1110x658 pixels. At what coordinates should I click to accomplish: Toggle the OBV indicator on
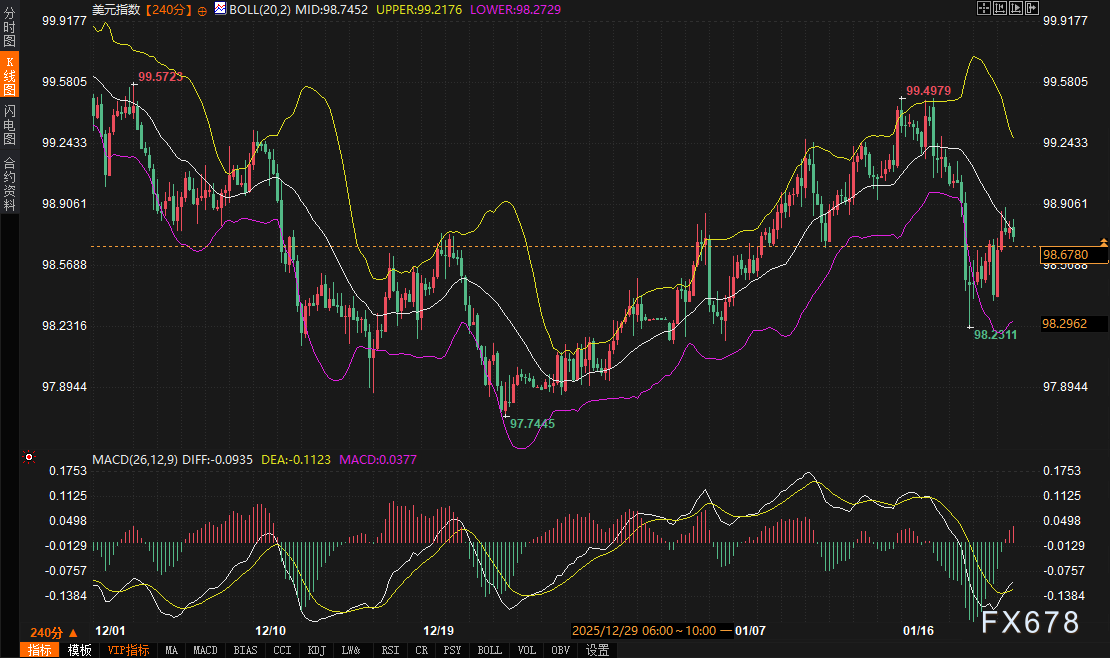point(559,649)
